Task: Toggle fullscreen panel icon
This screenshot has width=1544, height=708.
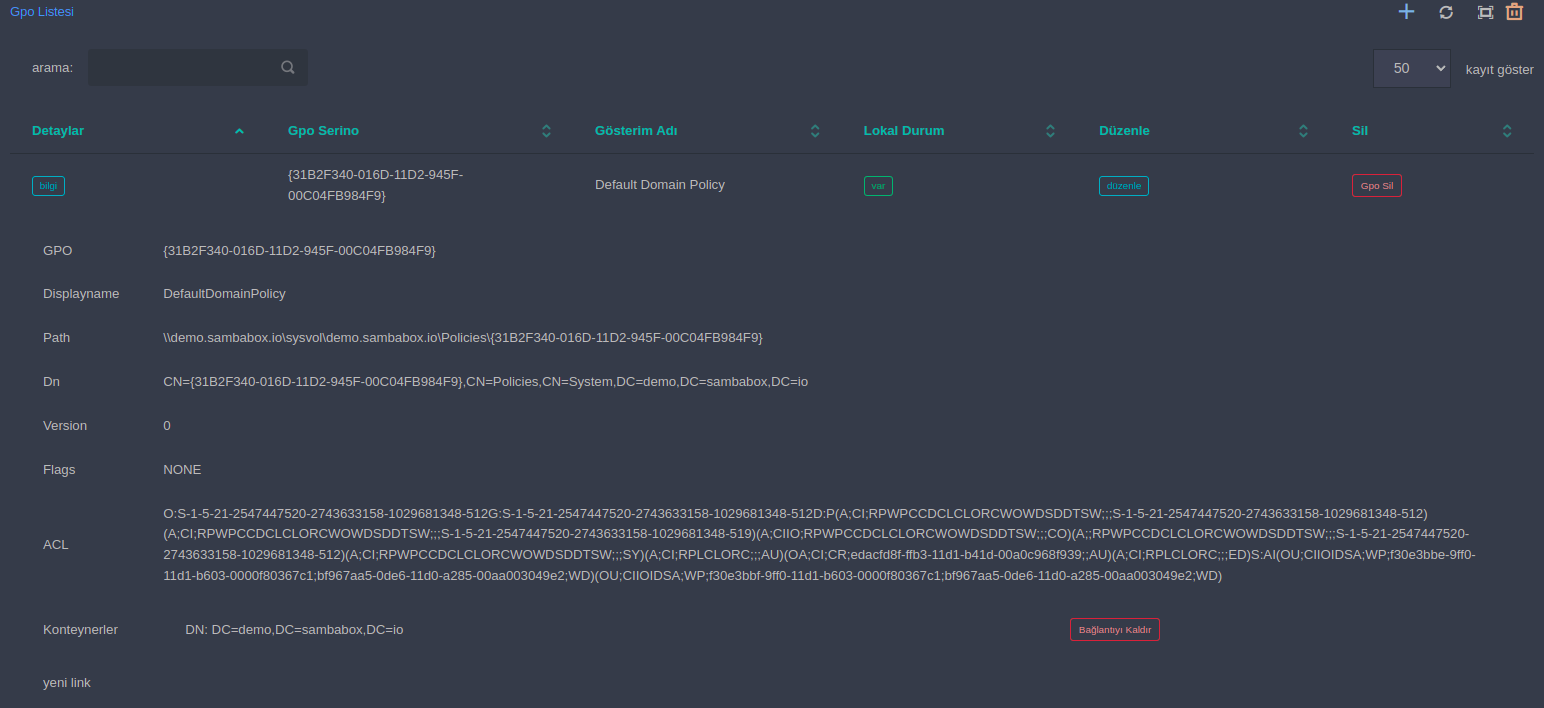Action: [x=1485, y=12]
